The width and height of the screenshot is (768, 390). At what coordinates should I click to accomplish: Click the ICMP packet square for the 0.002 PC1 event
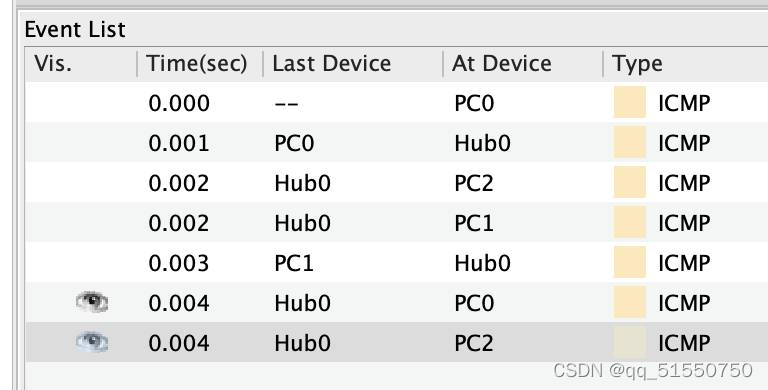tap(629, 222)
